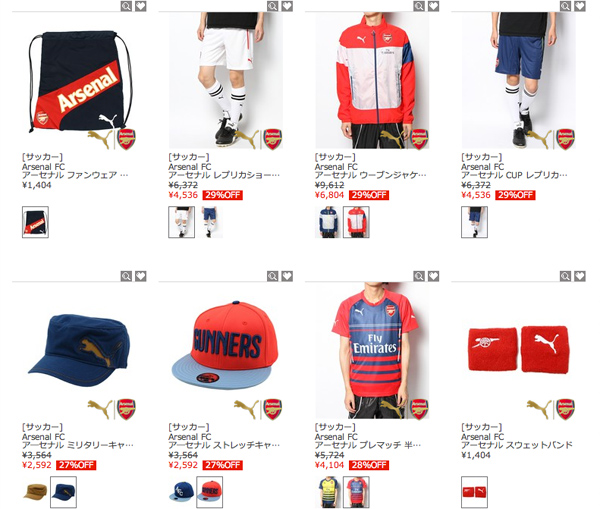This screenshot has height=509, width=600.
Task: Click zoom icon above Fly Emirates shirt
Action: pos(419,276)
